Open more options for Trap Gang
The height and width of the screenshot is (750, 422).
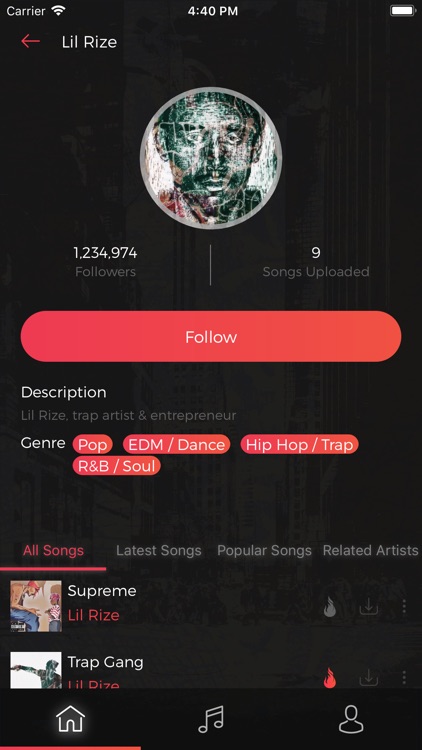(404, 677)
